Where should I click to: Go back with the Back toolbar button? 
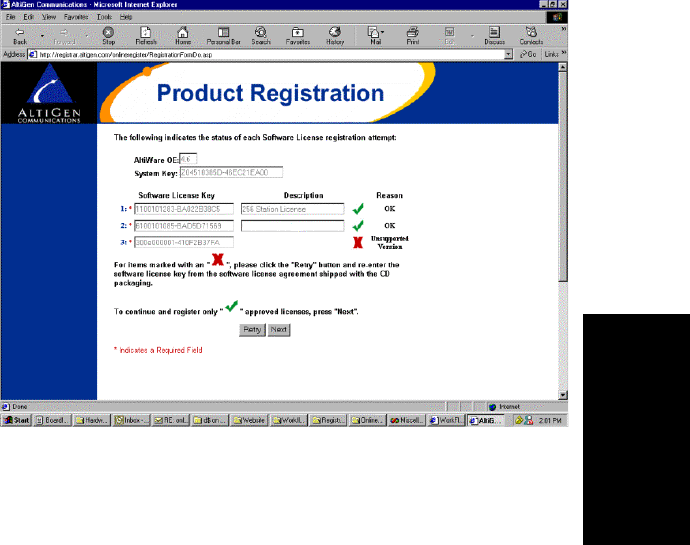[20, 36]
